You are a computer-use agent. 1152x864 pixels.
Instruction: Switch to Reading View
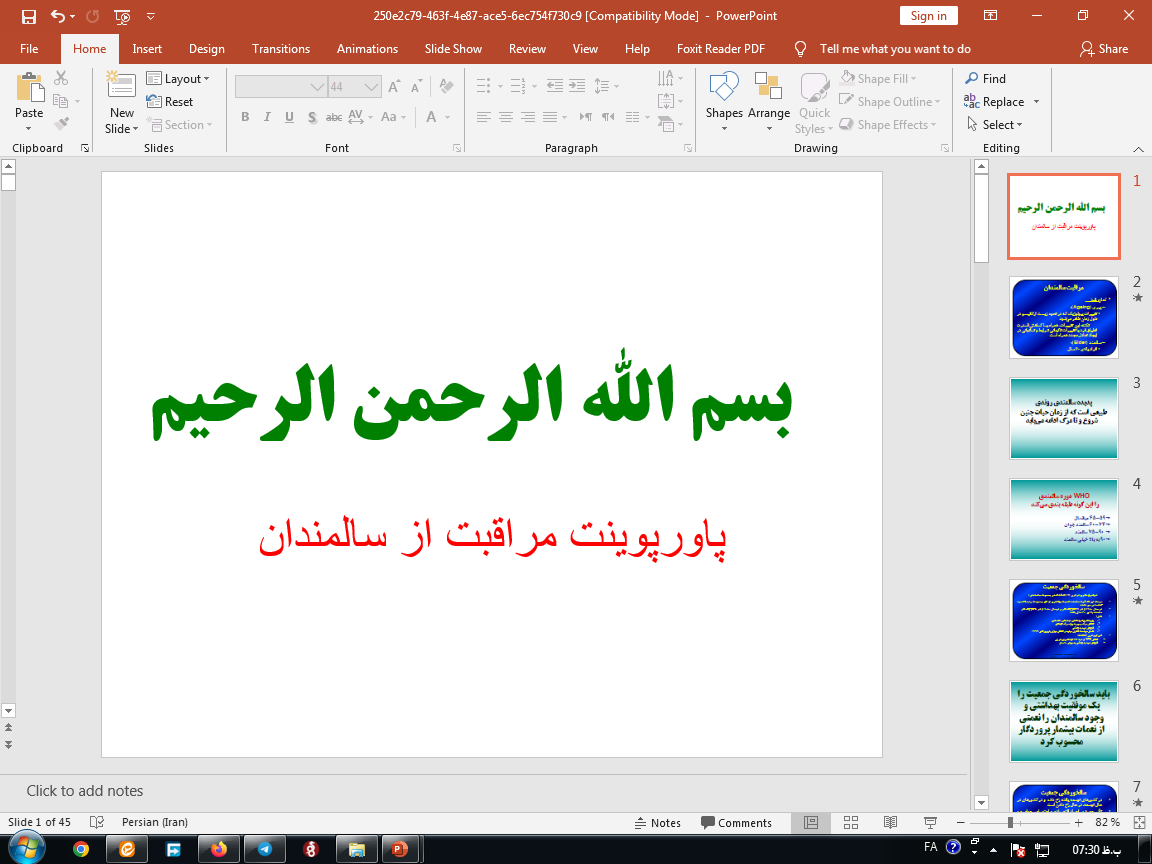click(x=890, y=822)
